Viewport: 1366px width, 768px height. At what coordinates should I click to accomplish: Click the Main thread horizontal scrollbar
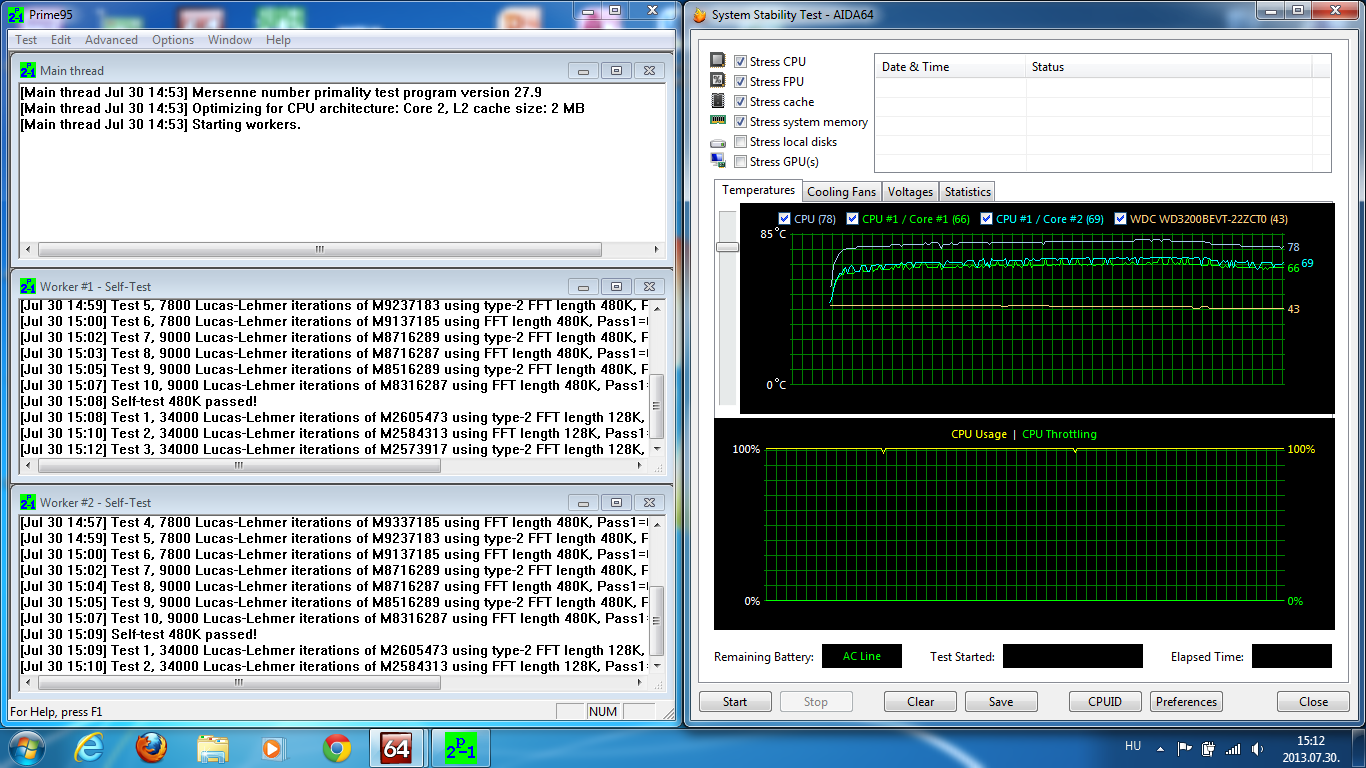pos(342,249)
